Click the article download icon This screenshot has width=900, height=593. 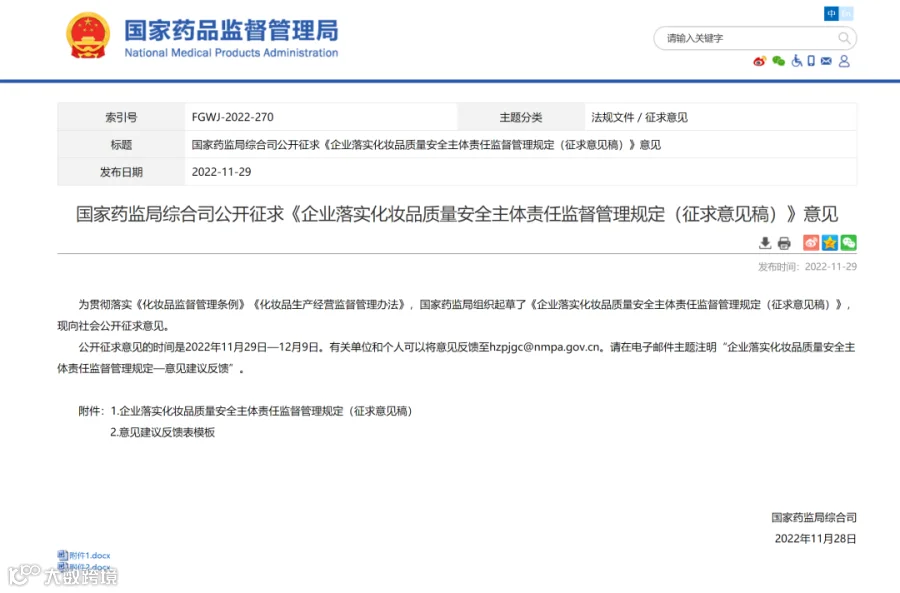point(765,243)
